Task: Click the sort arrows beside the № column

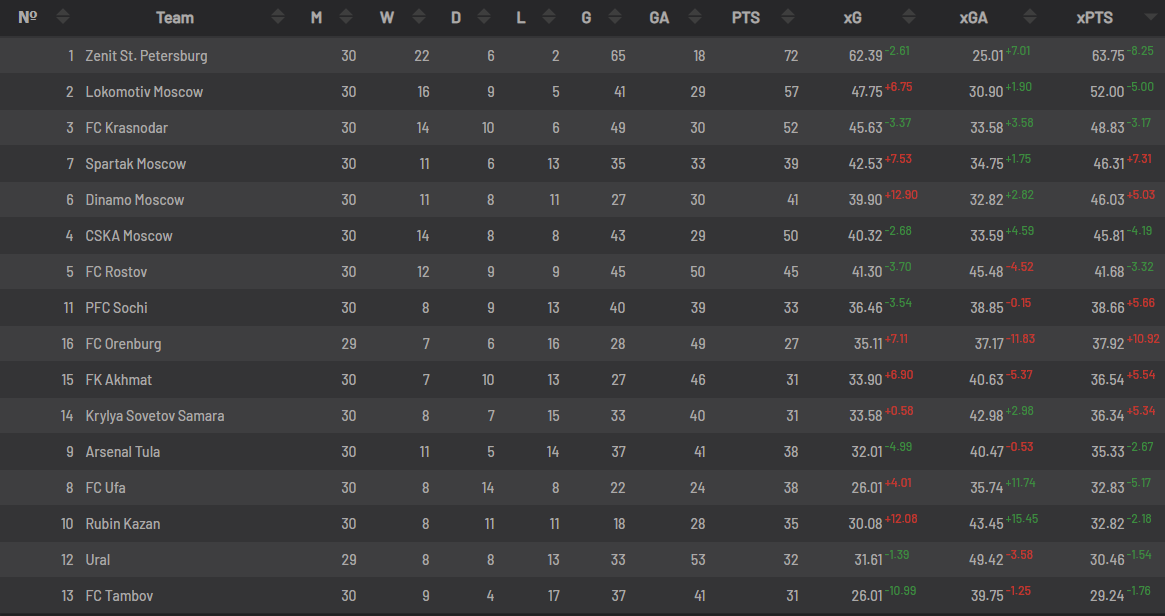Action: point(62,17)
